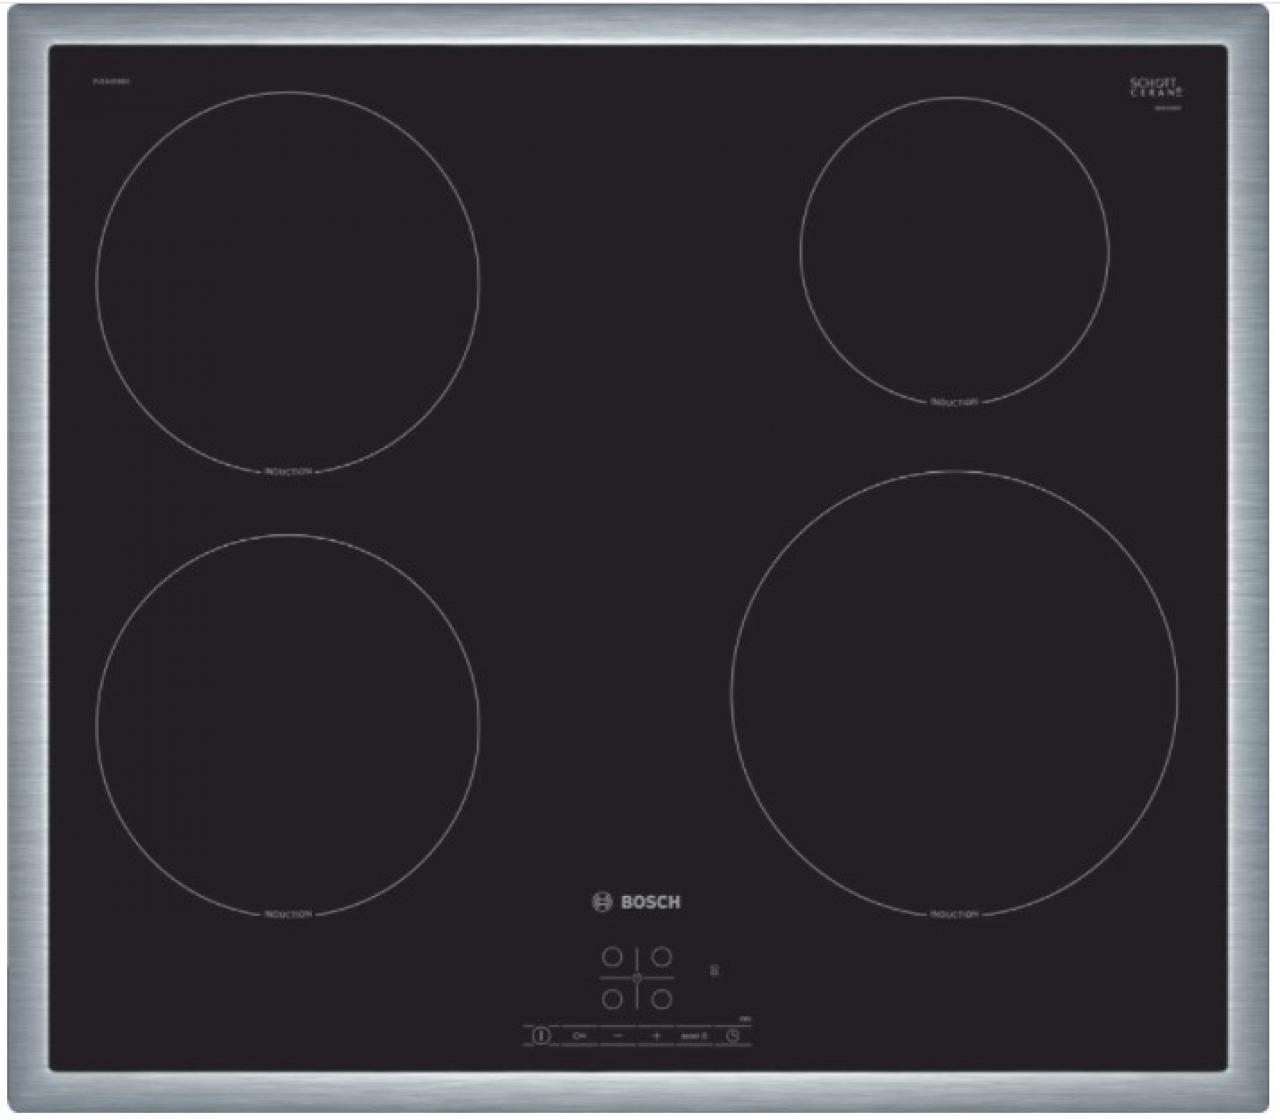Click the Induction label under front-right zone

[954, 915]
